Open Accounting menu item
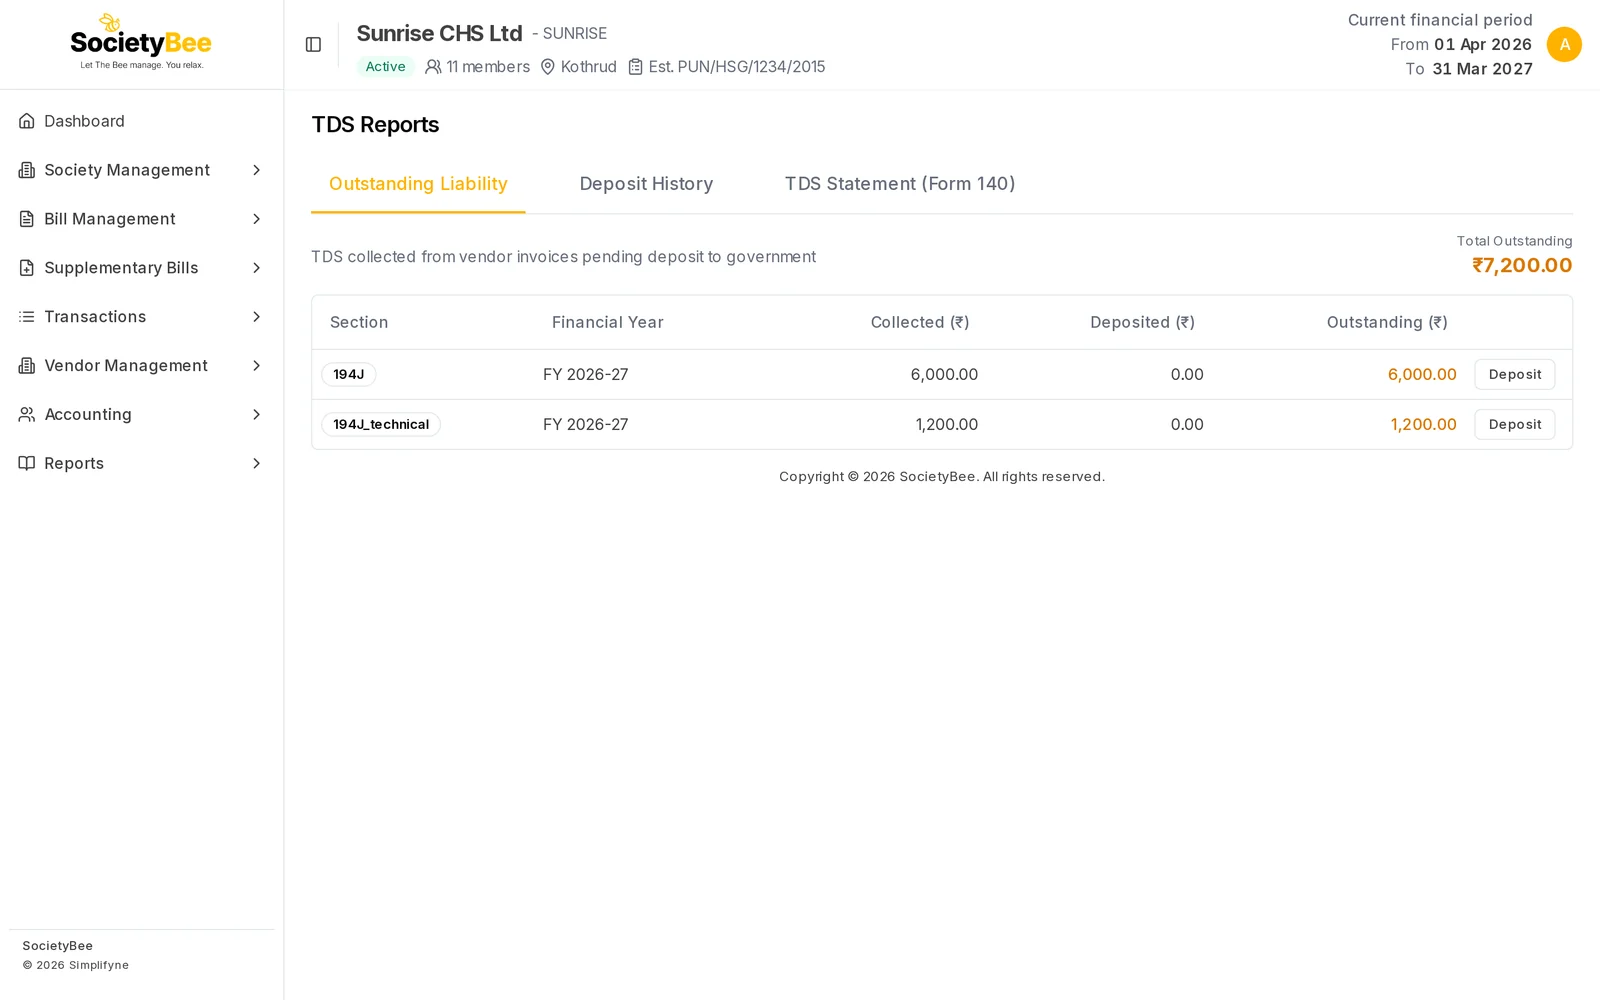 pyautogui.click(x=141, y=414)
